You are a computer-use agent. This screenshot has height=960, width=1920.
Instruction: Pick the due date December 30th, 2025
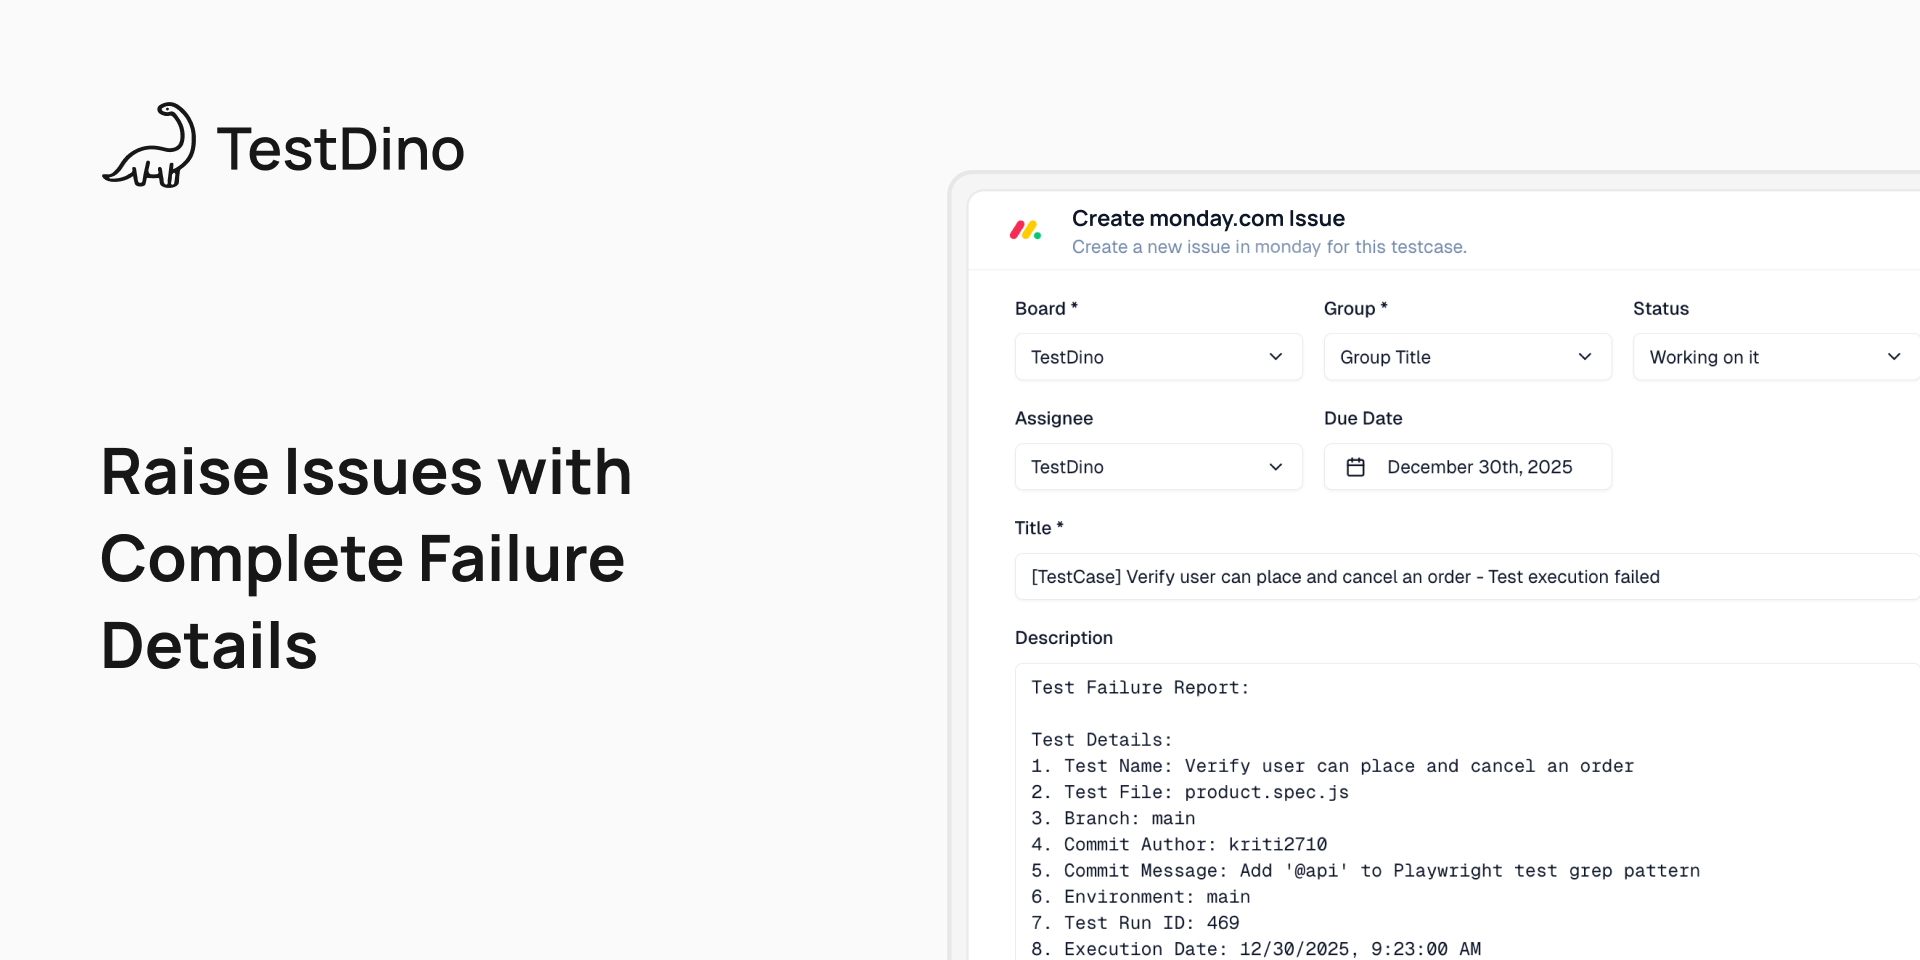(x=1479, y=467)
